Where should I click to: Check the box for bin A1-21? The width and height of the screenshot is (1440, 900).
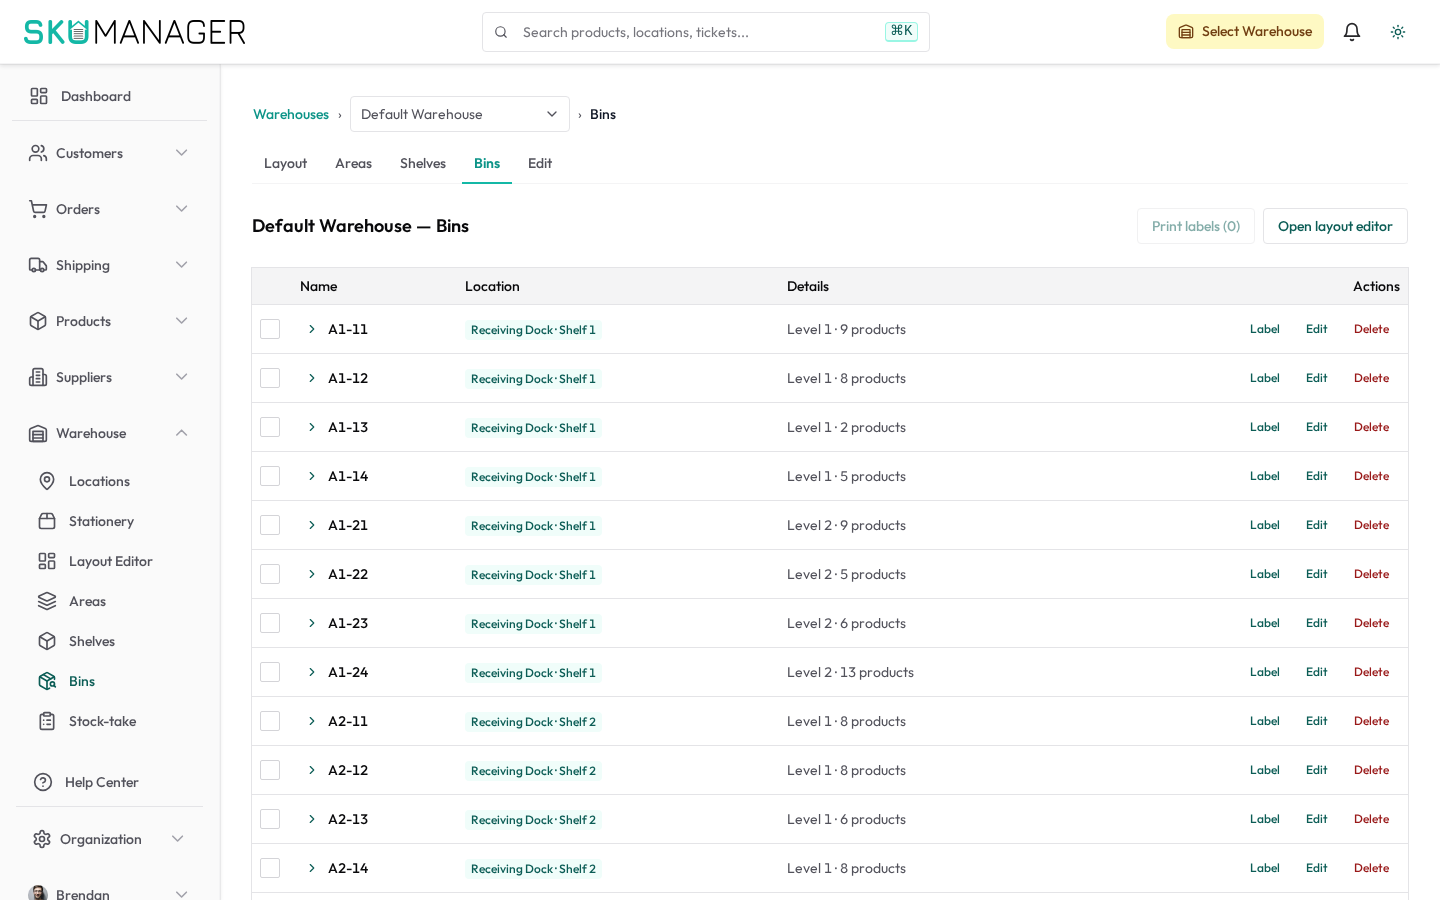click(x=270, y=525)
